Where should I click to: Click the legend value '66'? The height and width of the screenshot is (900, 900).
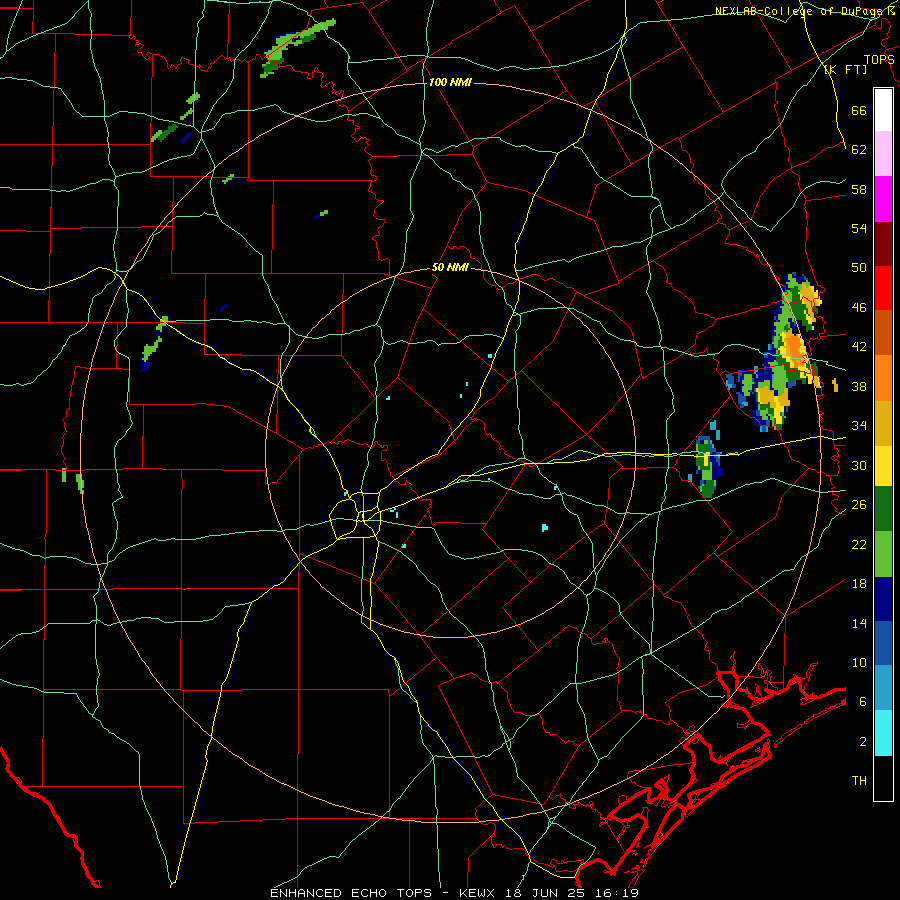859,111
